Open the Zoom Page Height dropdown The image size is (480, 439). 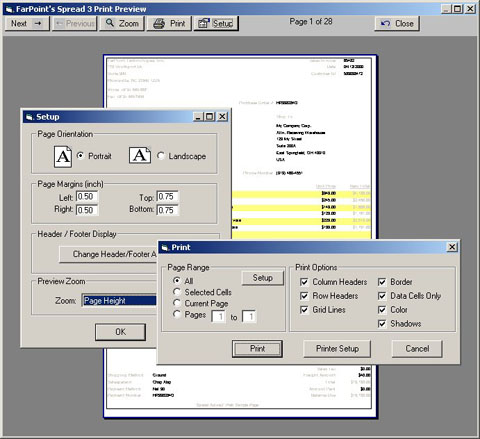(119, 301)
